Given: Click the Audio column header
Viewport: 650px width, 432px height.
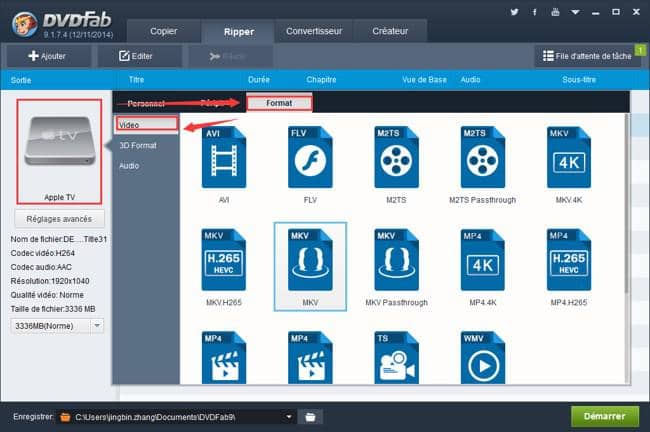Looking at the screenshot, I should click(x=471, y=80).
